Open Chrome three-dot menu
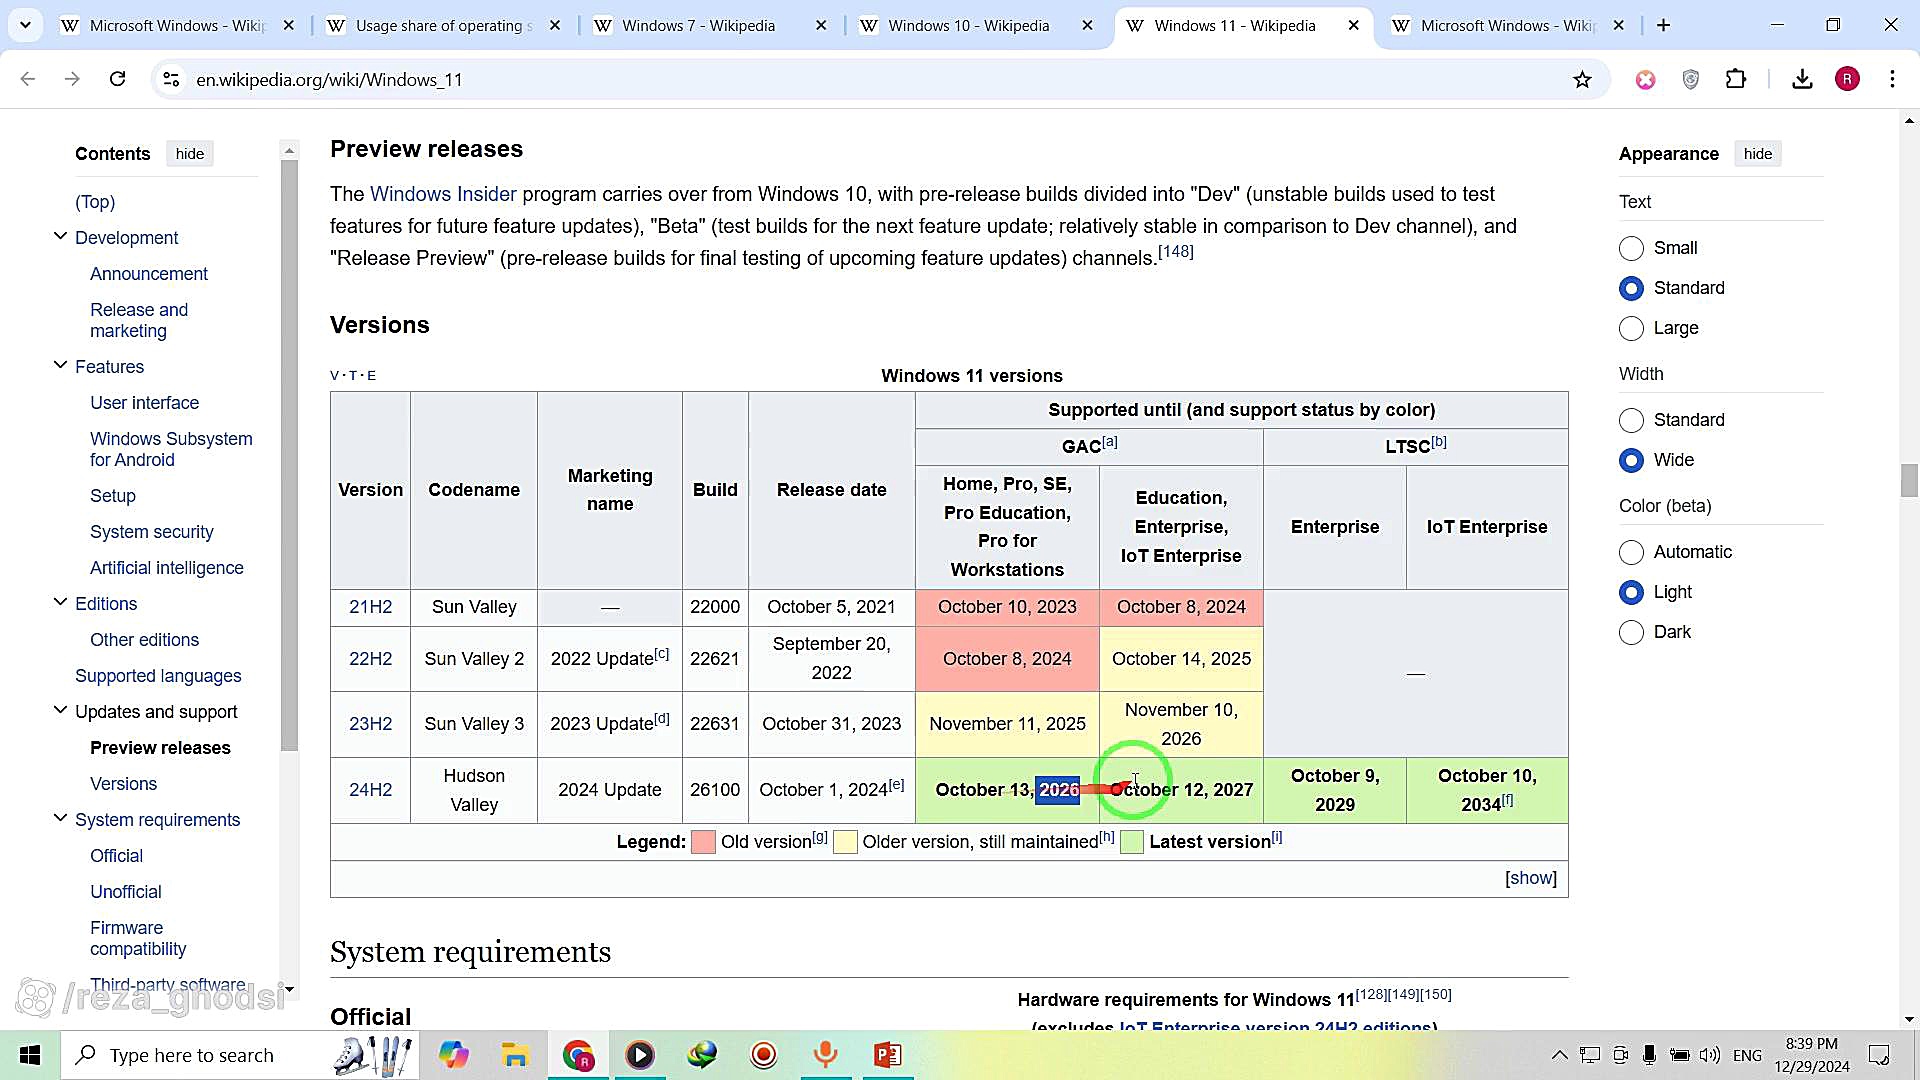This screenshot has width=1920, height=1080. [x=1892, y=79]
